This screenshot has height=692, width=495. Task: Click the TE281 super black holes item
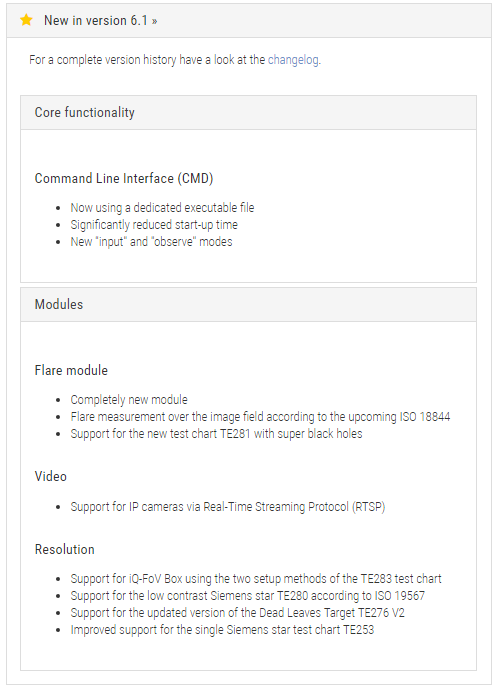[x=216, y=434]
